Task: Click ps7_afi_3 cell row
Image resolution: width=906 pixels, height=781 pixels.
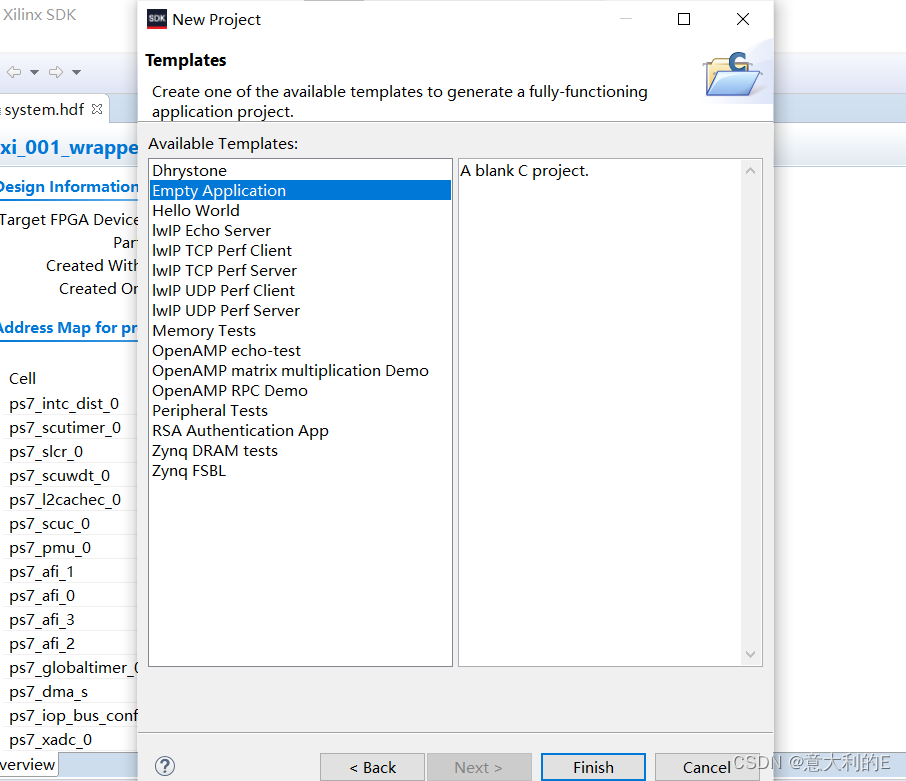Action: 42,620
